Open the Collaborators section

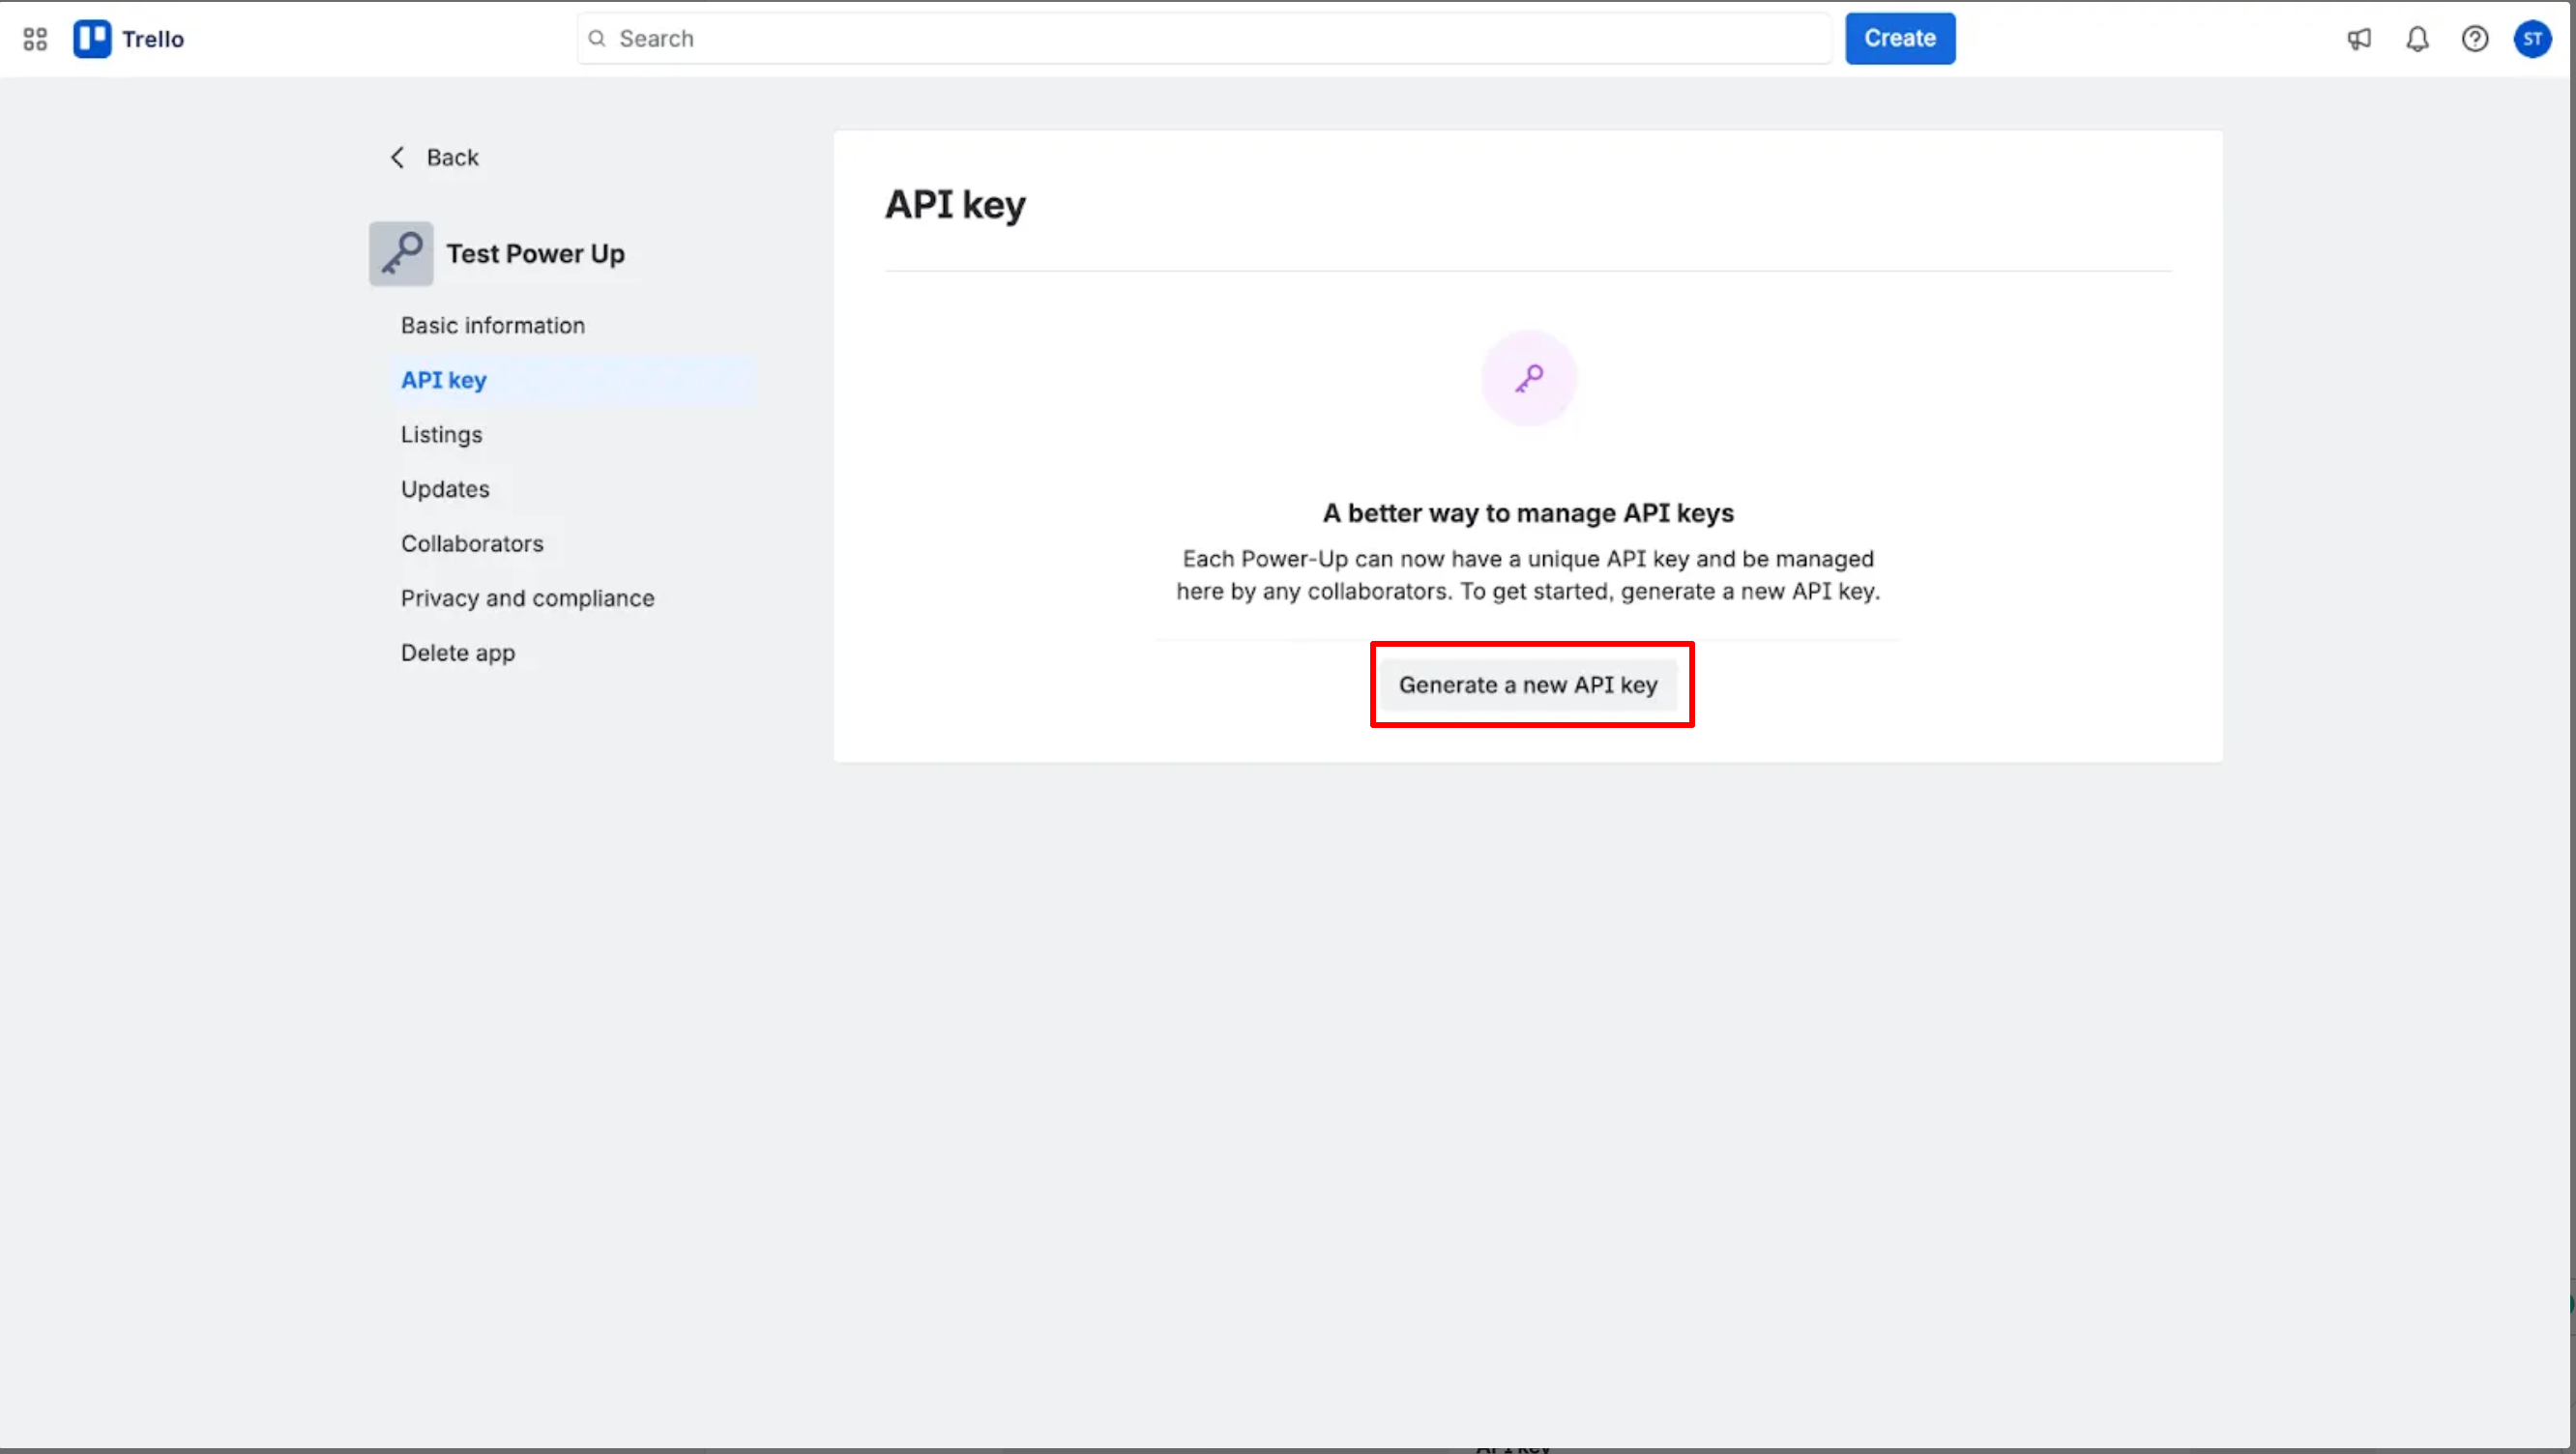472,544
